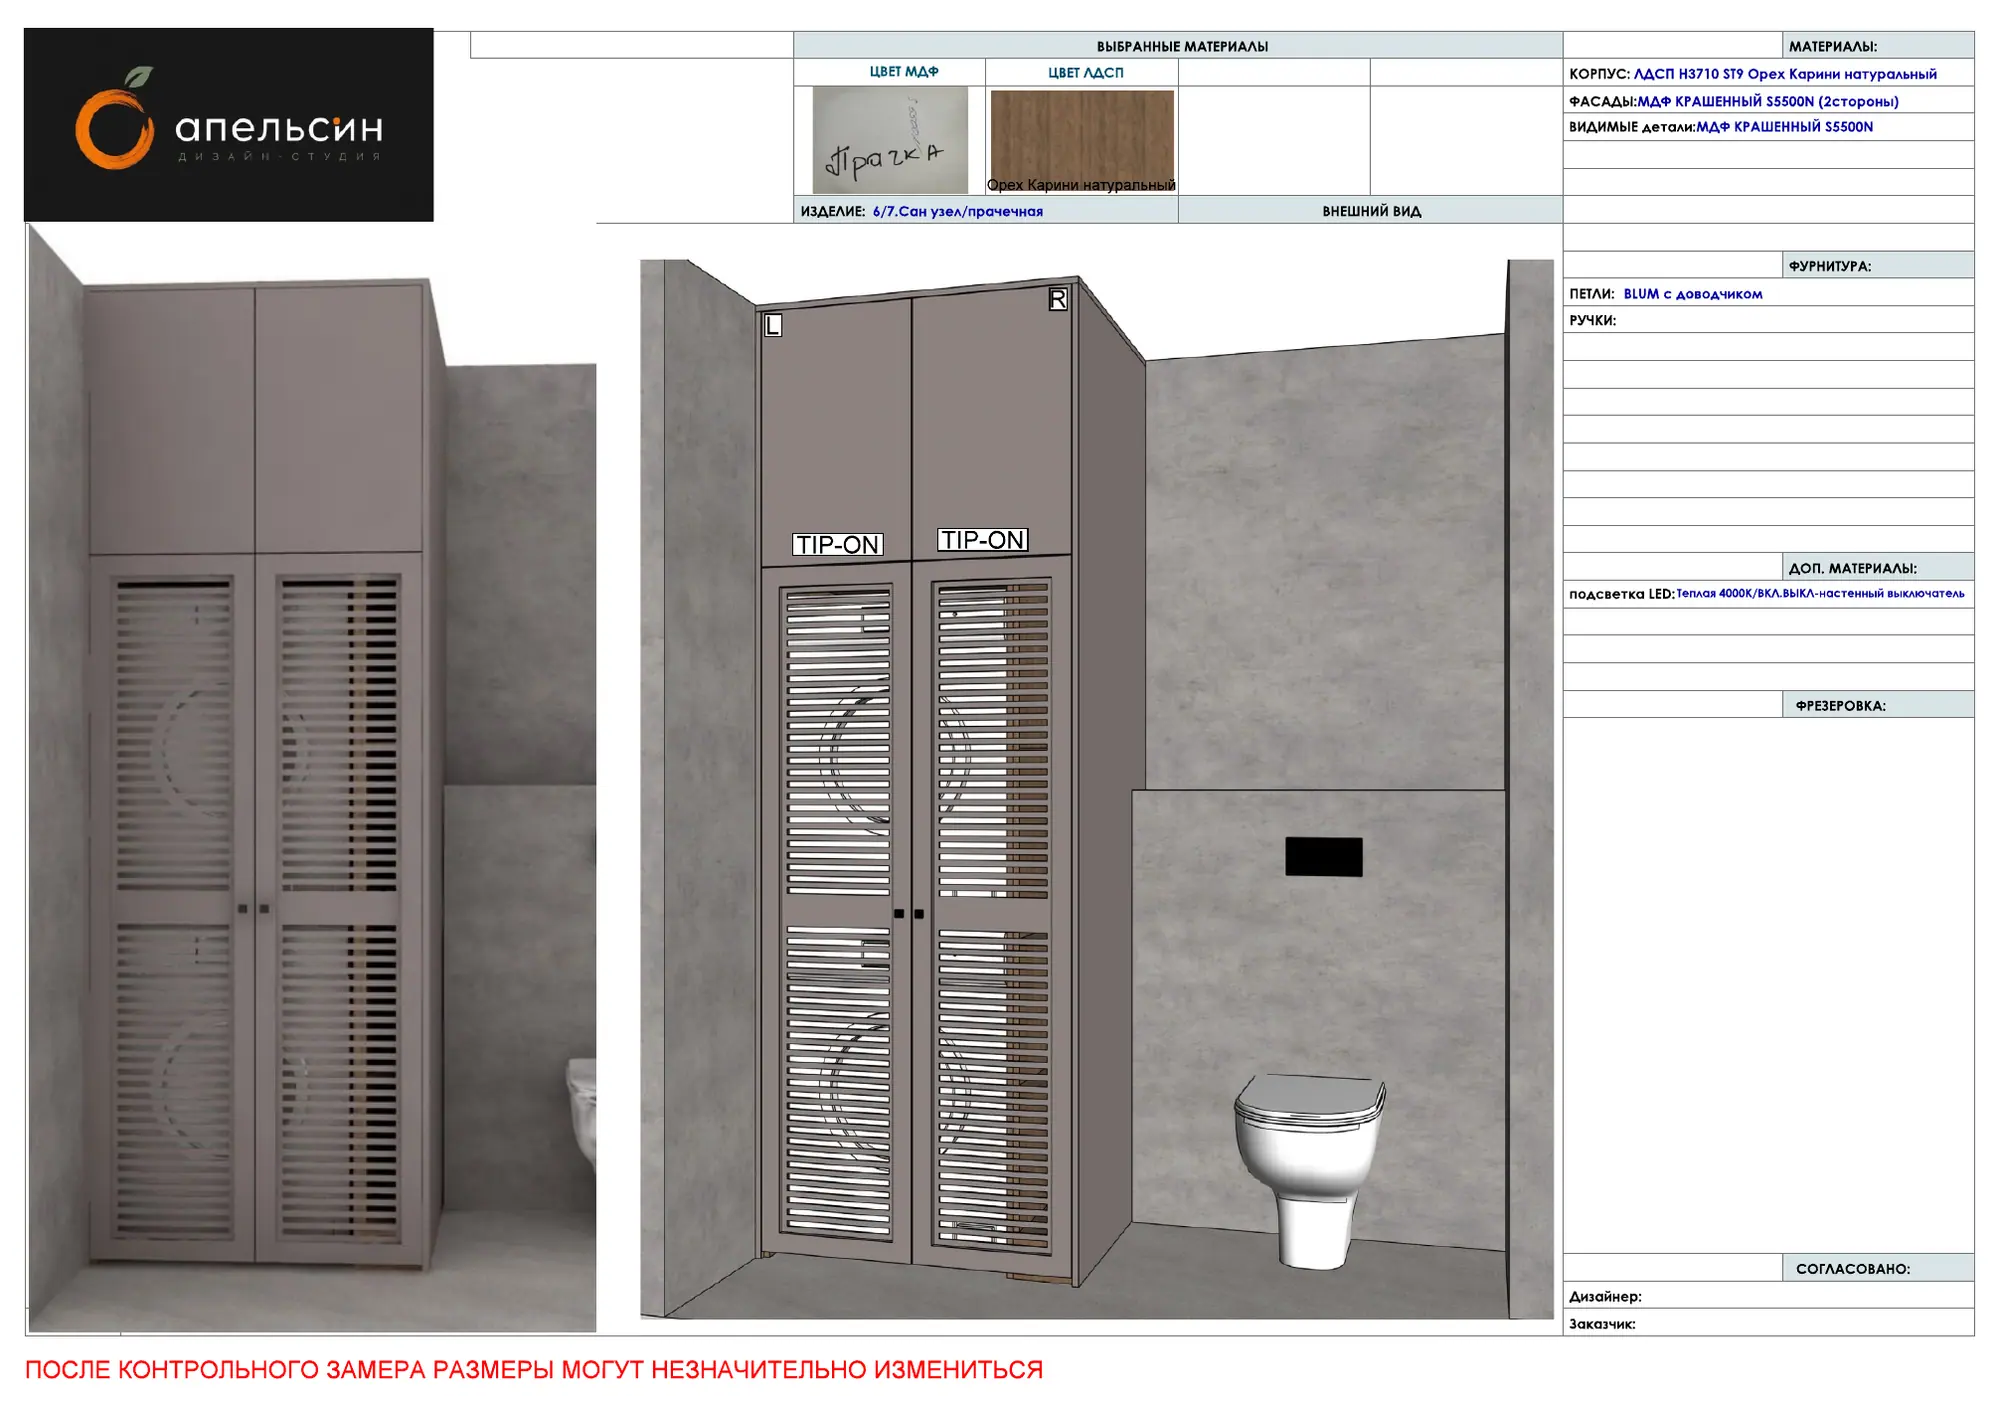This screenshot has width=2000, height=1415.
Task: Click the МАТЕРИАЛЫ section header
Action: pyautogui.click(x=1832, y=46)
